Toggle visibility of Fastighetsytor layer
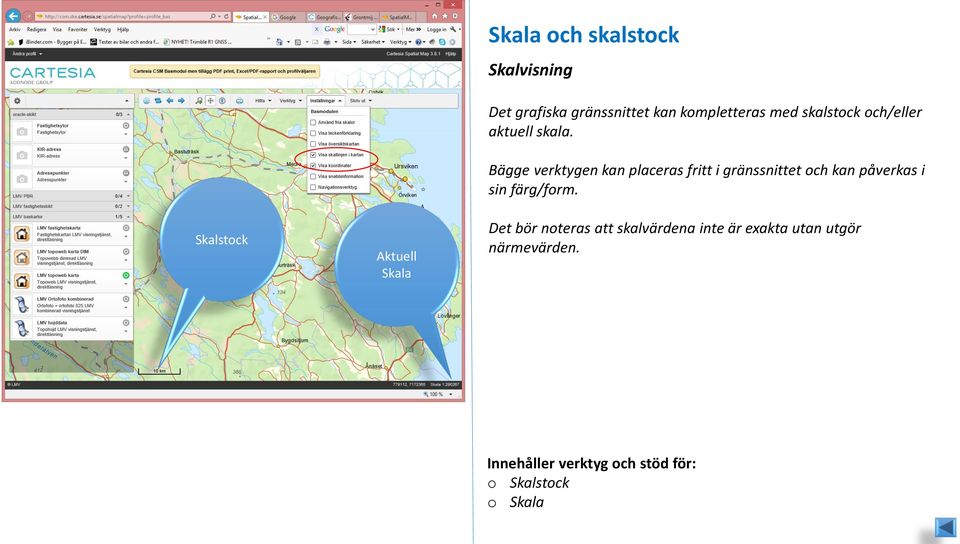This screenshot has height=544, width=960. (x=126, y=125)
